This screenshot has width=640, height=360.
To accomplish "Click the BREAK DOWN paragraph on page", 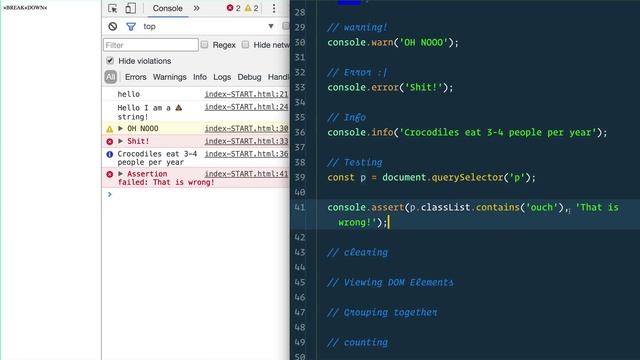I will point(25,7).
